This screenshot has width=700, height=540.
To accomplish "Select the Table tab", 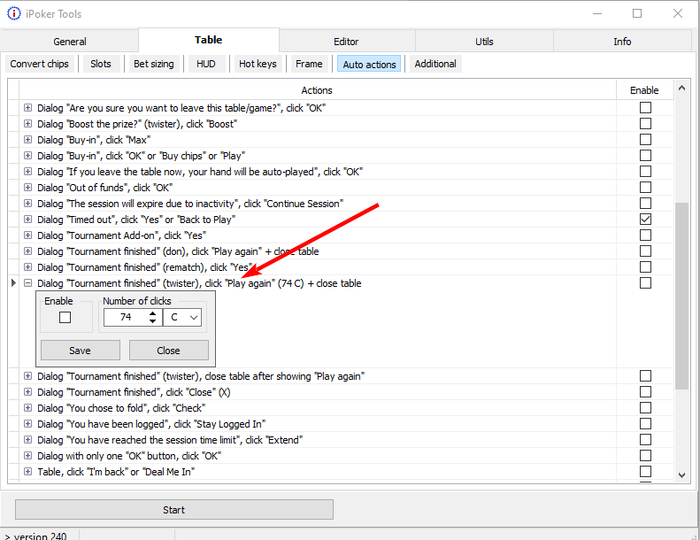I will pos(208,40).
